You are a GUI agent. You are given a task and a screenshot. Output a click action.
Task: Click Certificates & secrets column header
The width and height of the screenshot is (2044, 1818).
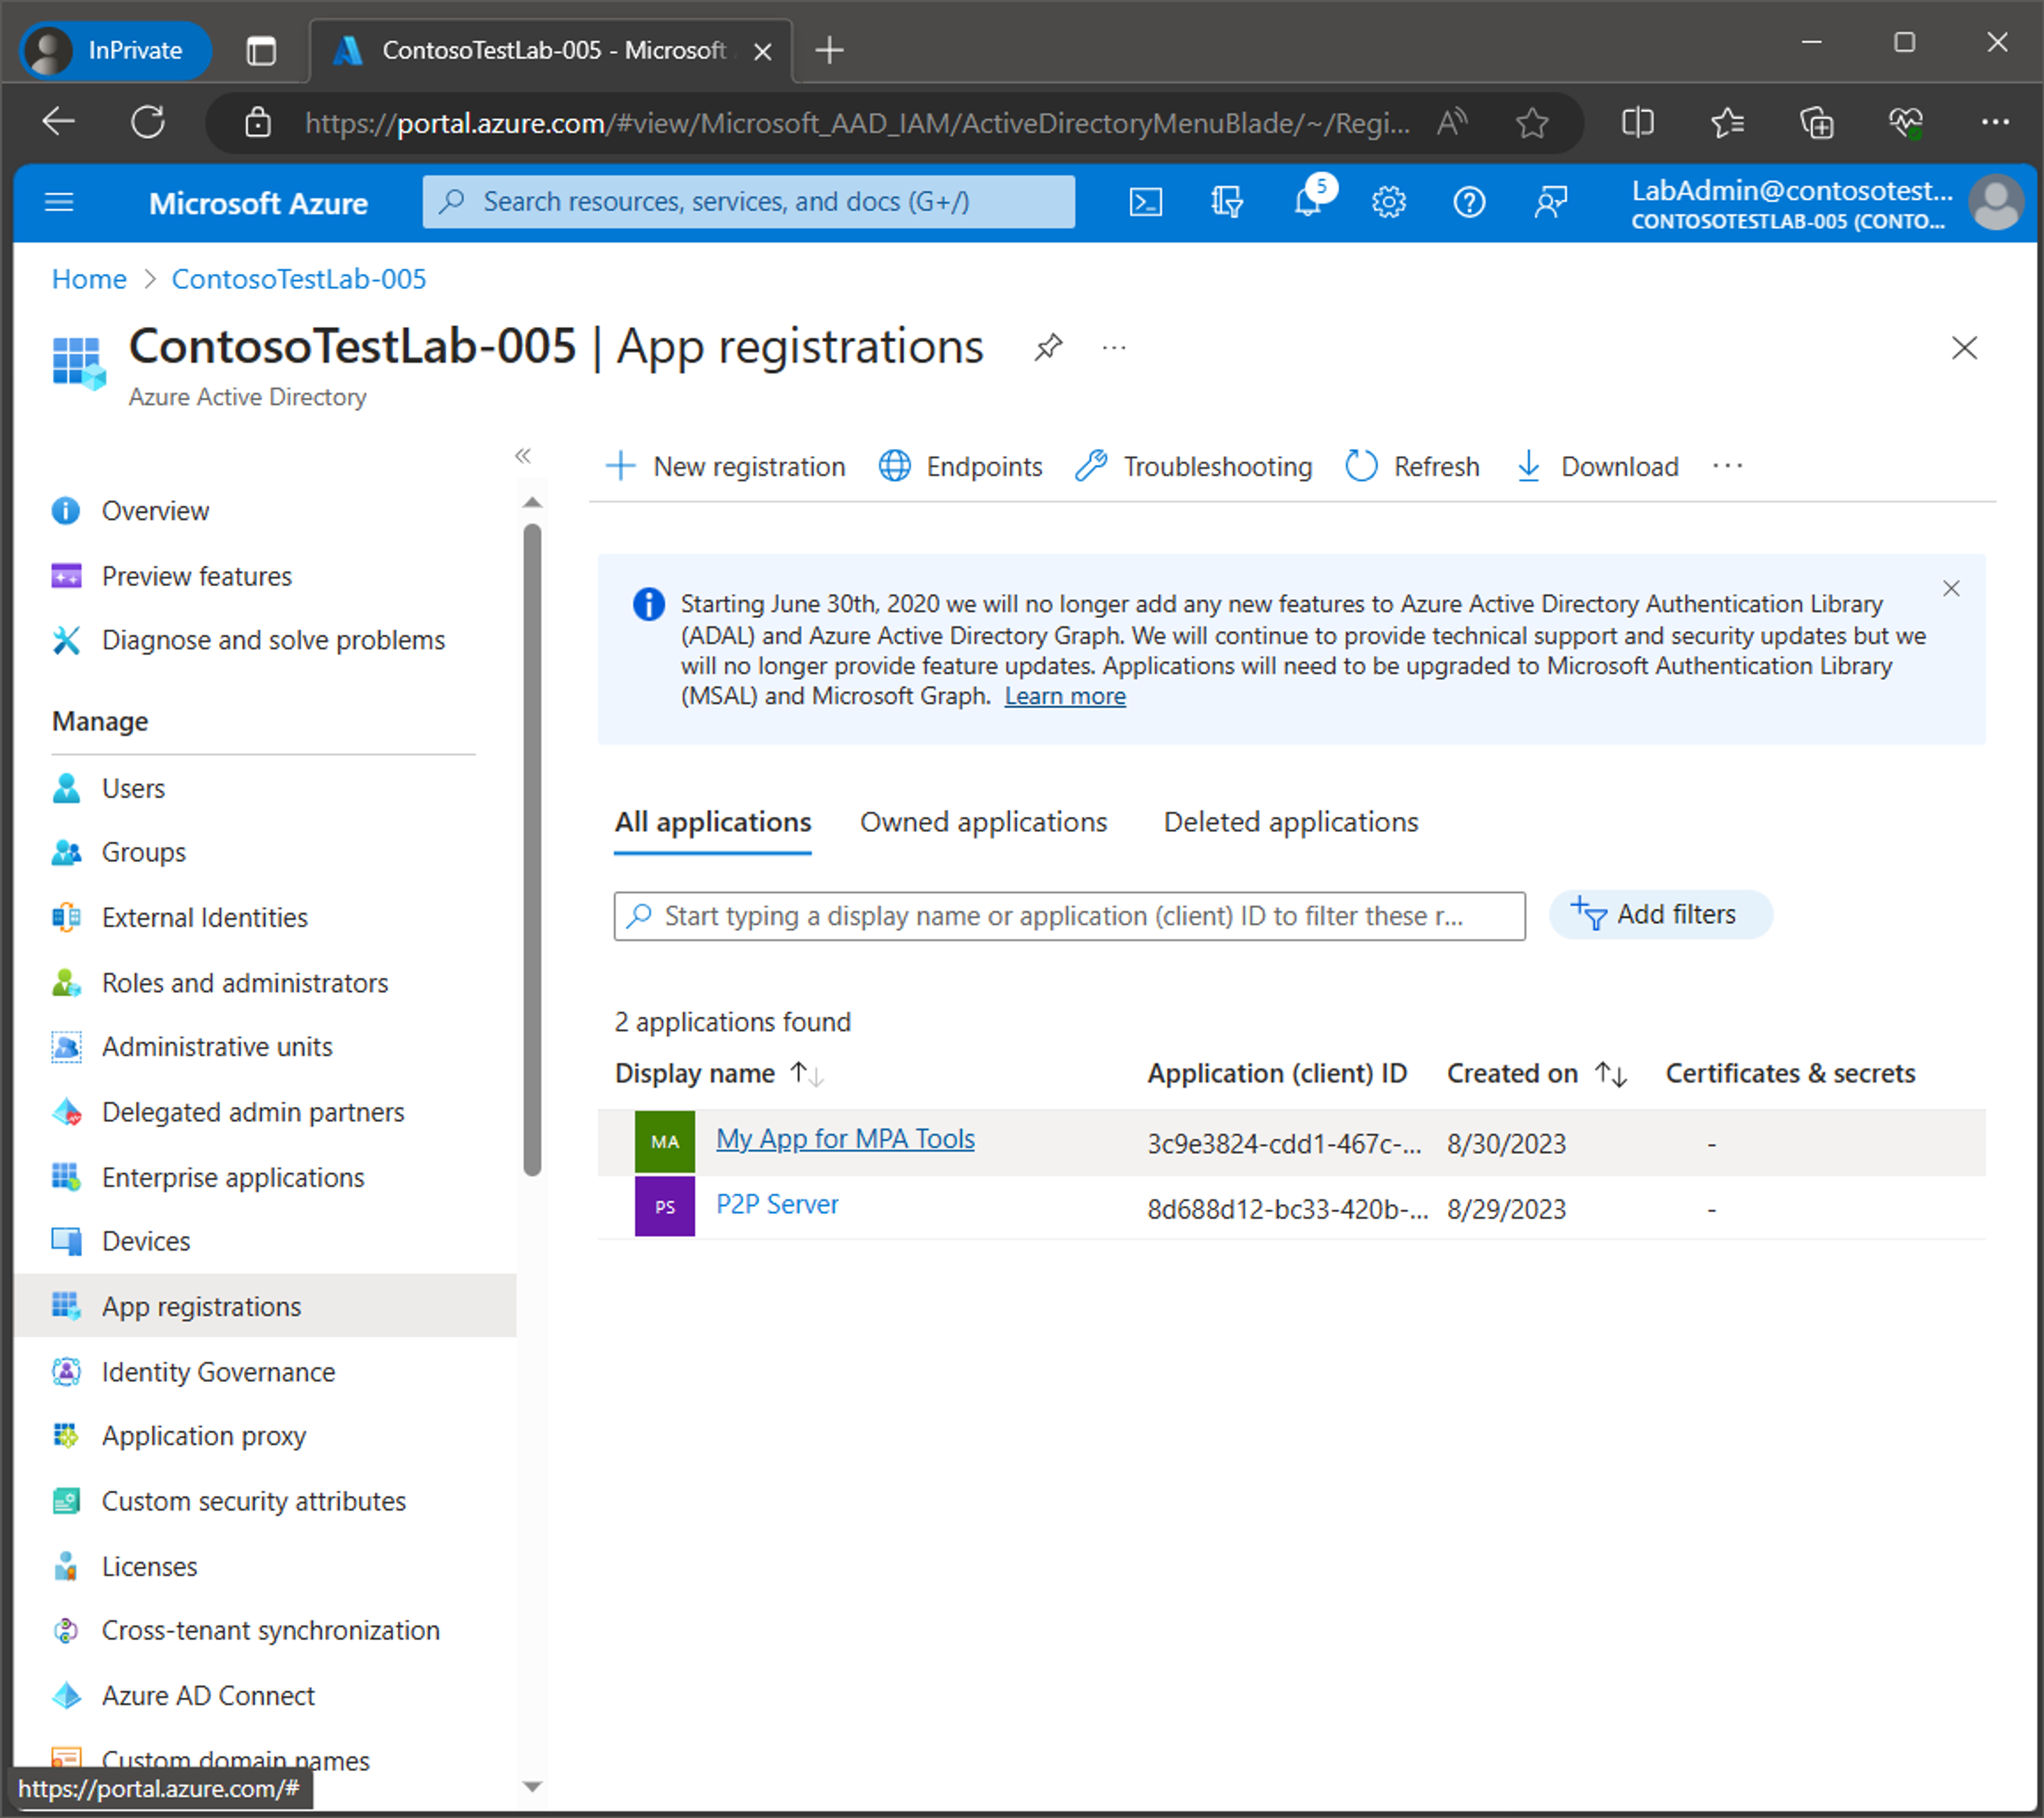point(1790,1073)
